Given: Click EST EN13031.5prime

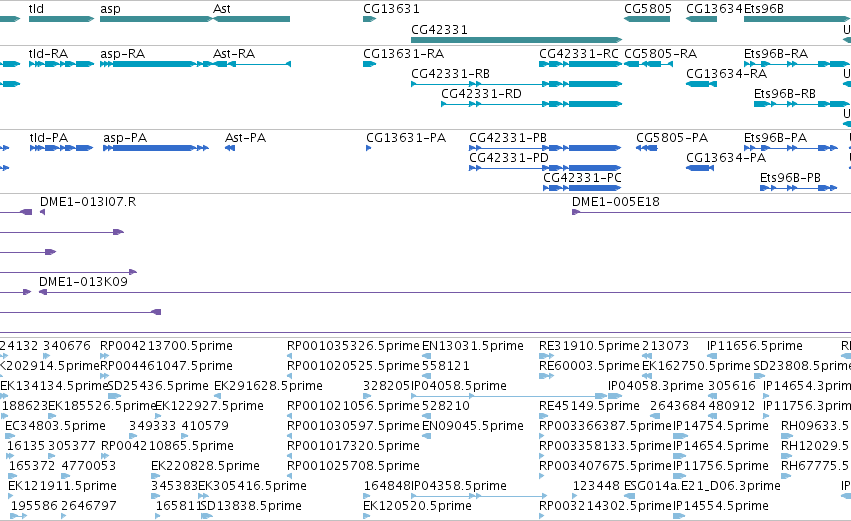Looking at the screenshot, I should coord(473,346).
